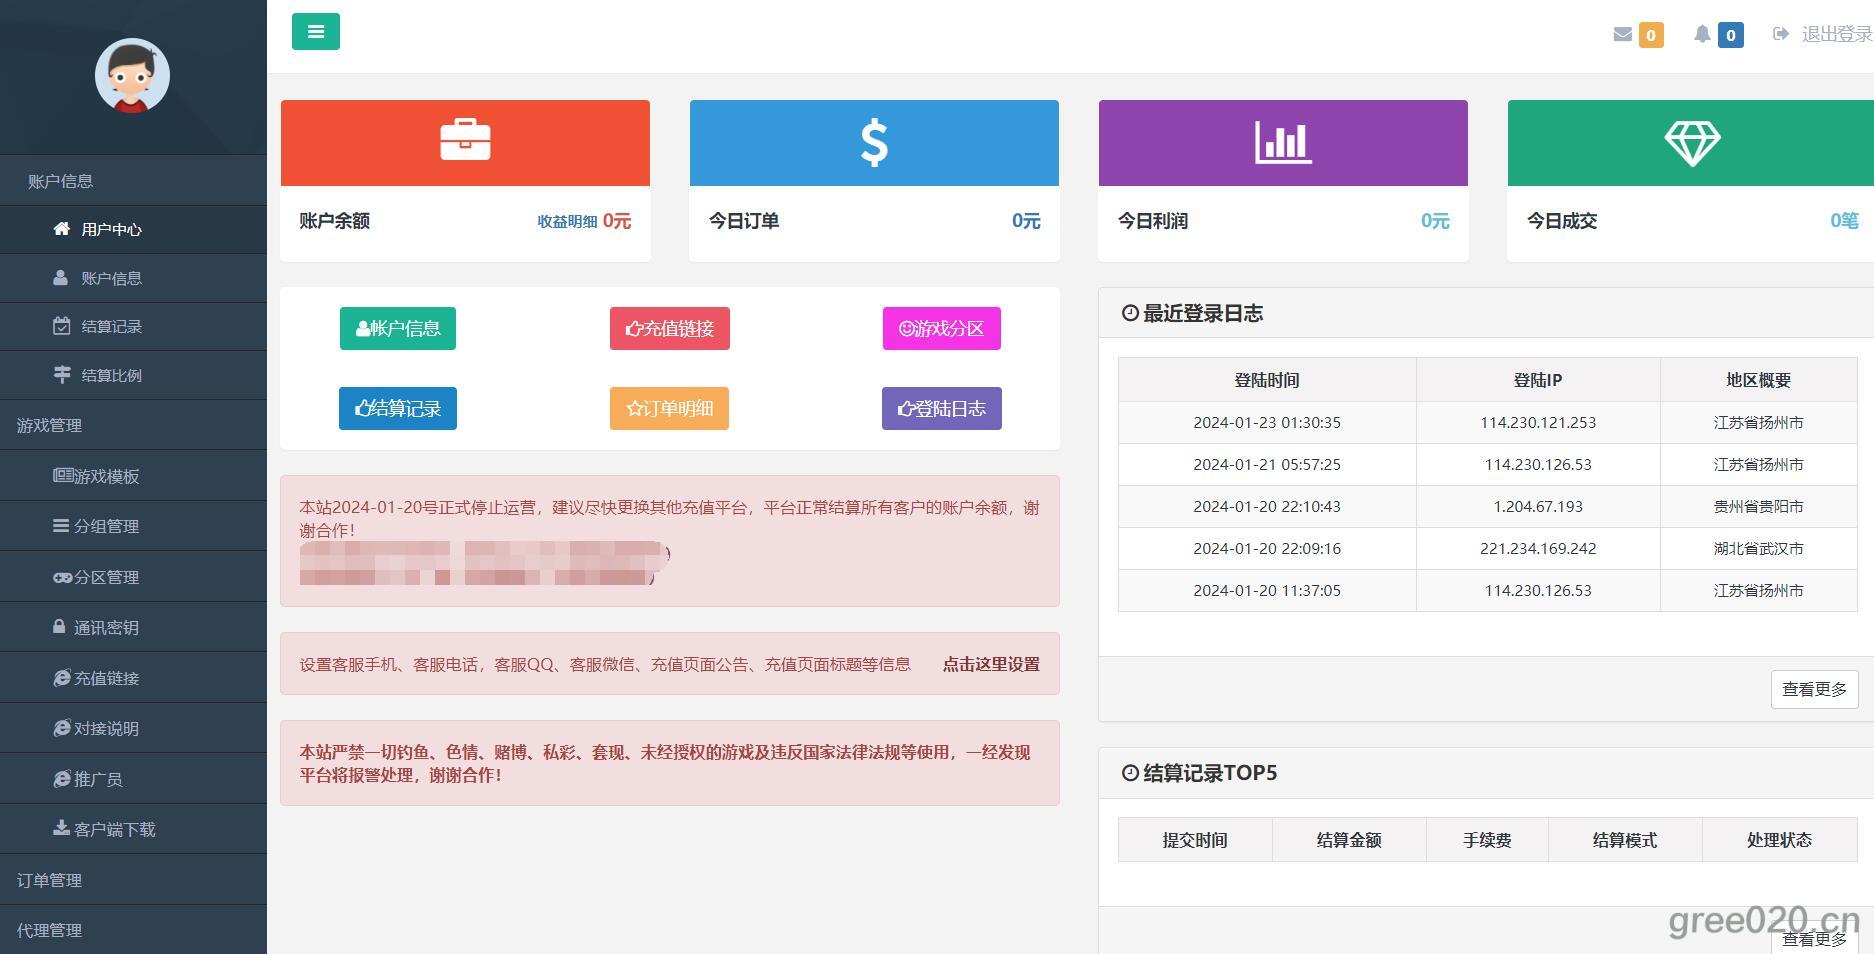Screen dimensions: 1874x954
Task: Expand the 账户信息 sidebar section
Action: (60, 181)
